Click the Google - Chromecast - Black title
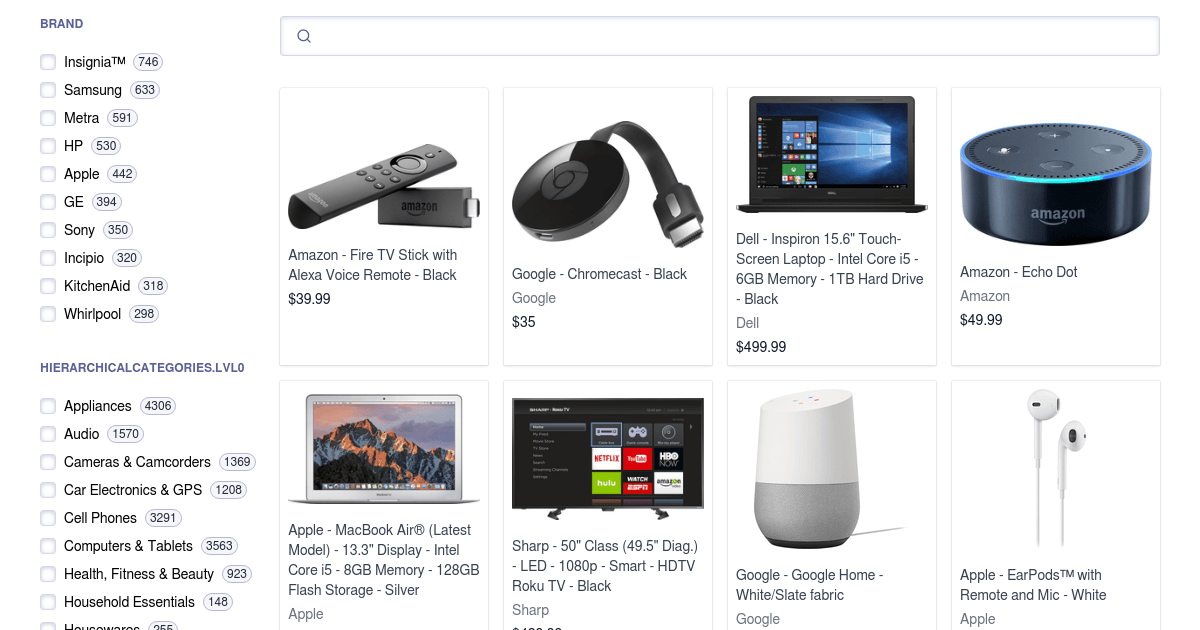Screen dimensions: 1200x630 tap(599, 274)
